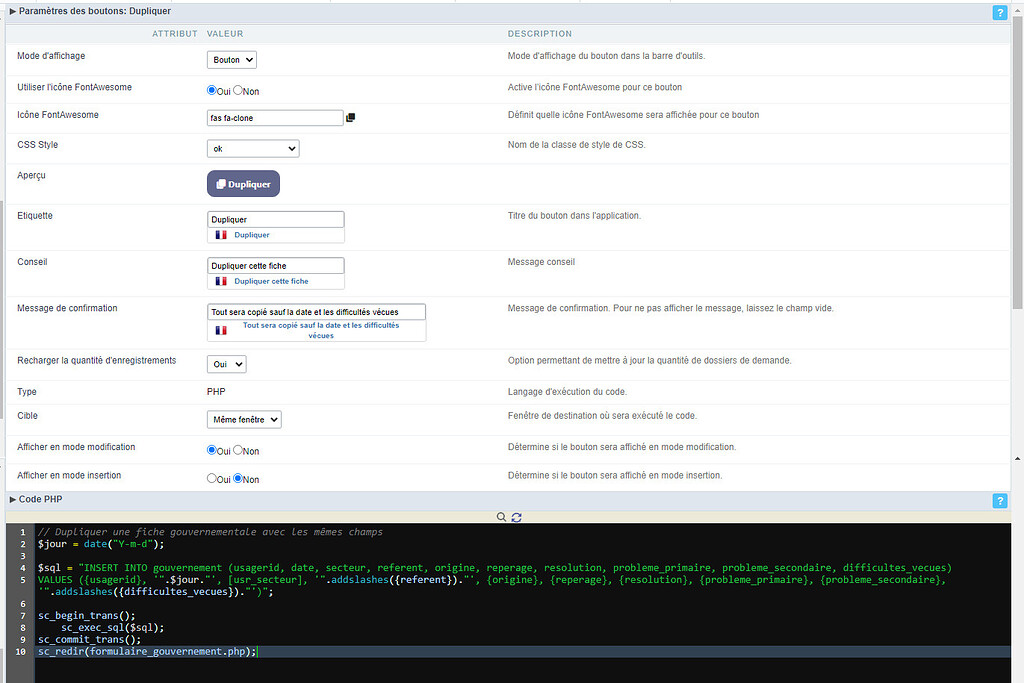
Task: Select Non for Utiliser l'icône FontAwesome
Action: [238, 90]
